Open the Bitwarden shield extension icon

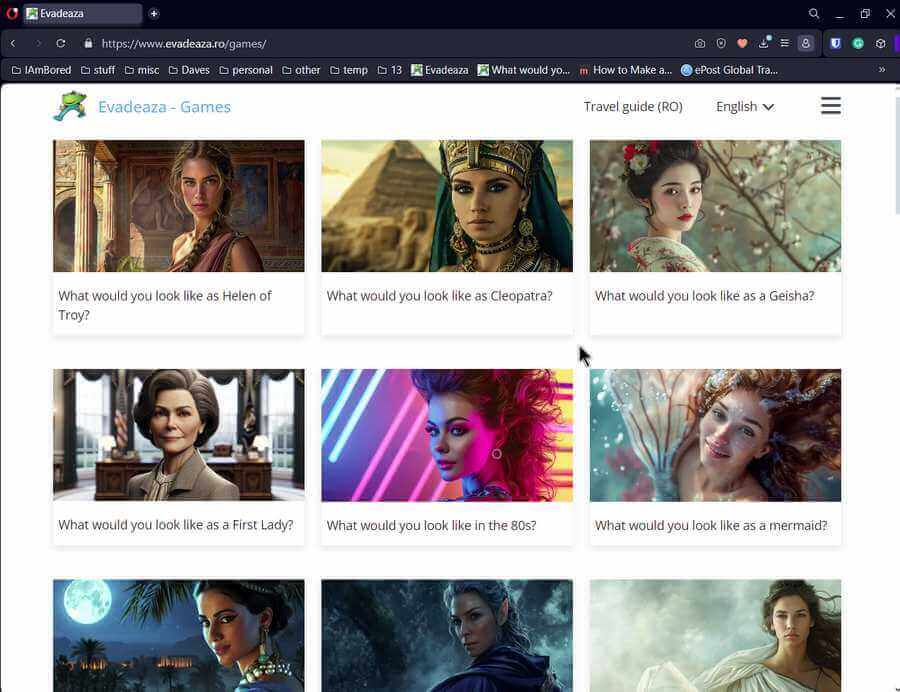(x=836, y=44)
